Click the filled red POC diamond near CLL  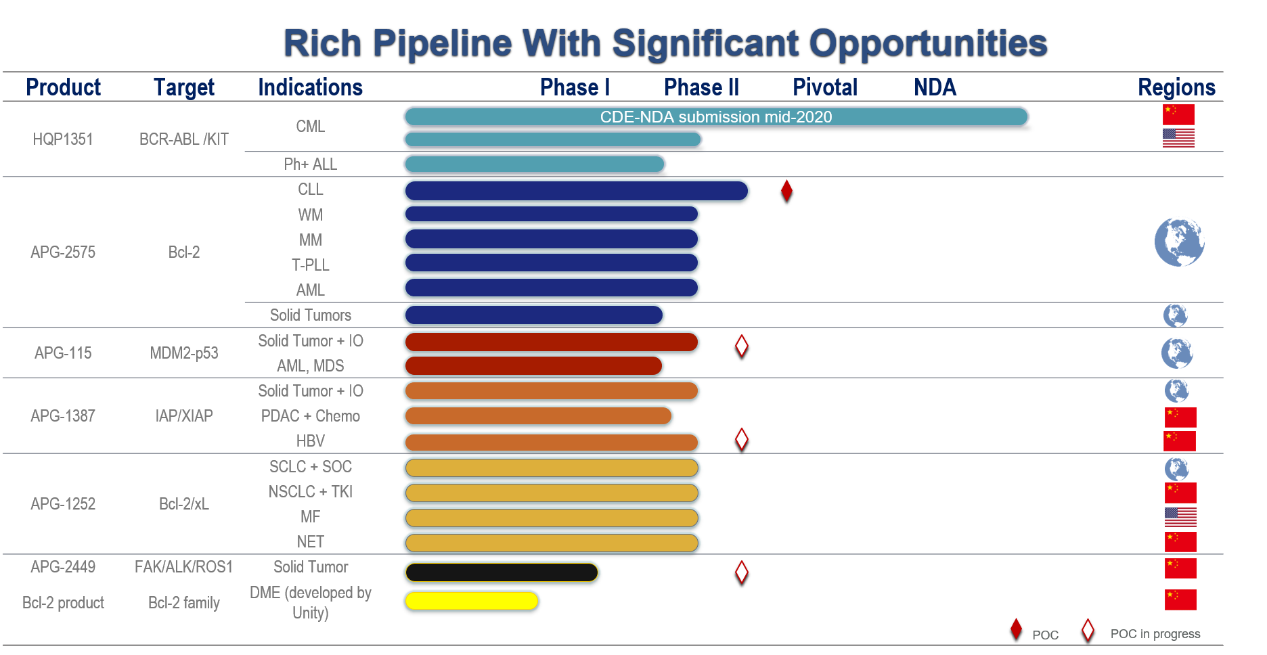click(x=787, y=191)
